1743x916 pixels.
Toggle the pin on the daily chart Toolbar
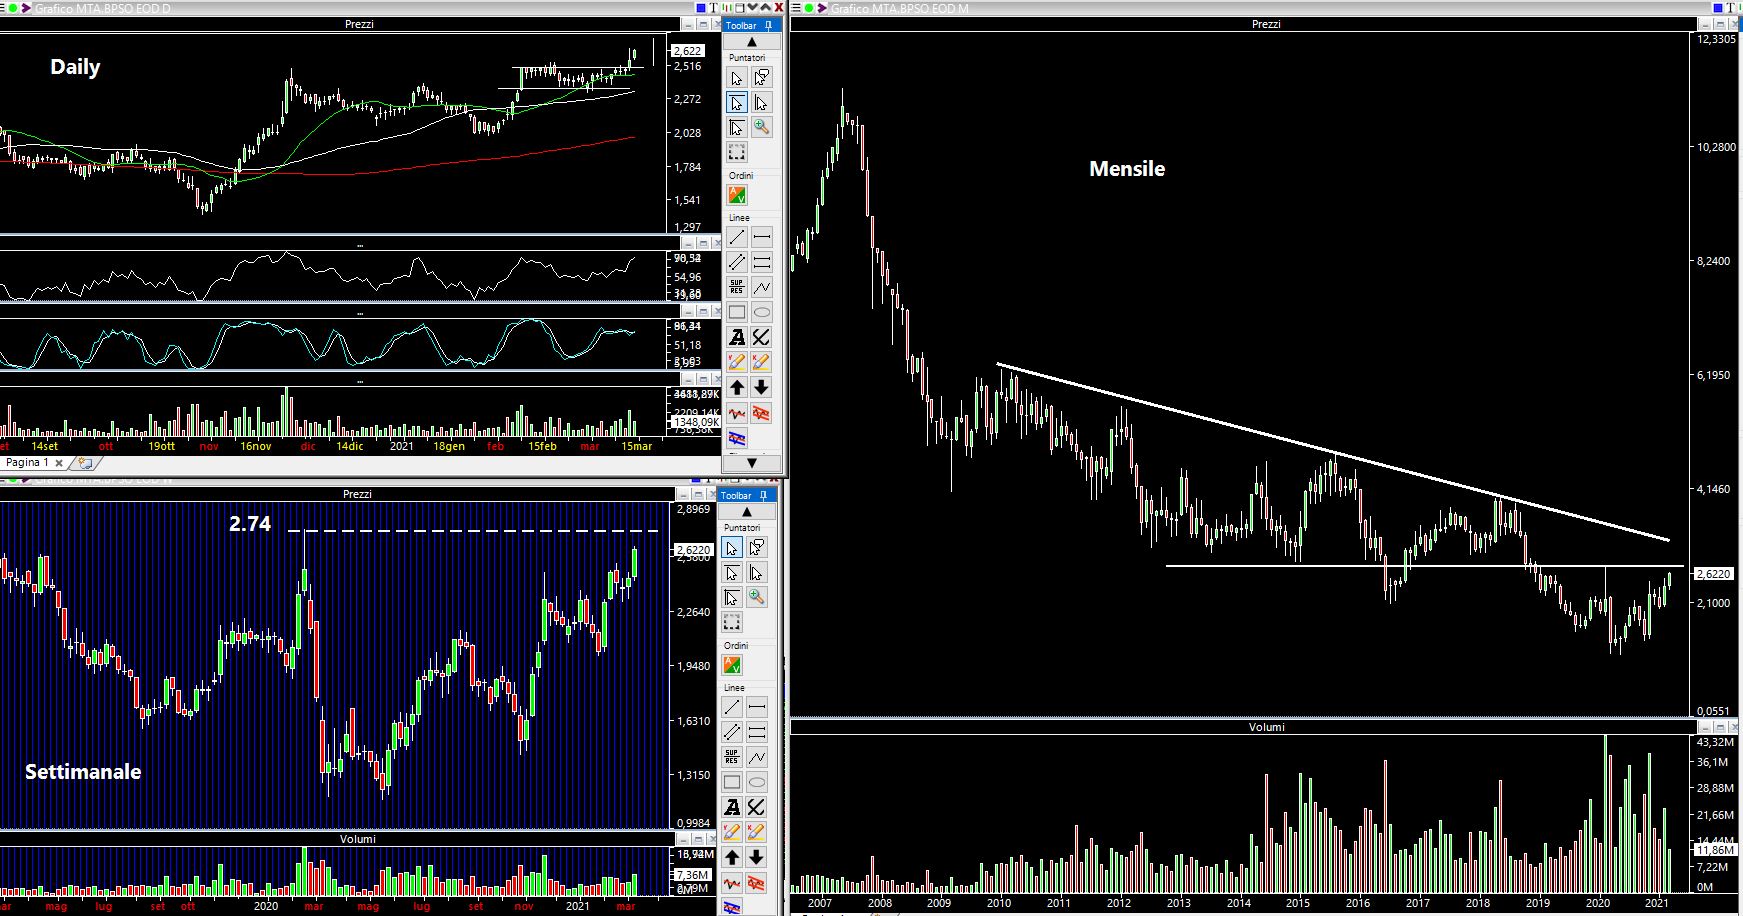pos(768,25)
